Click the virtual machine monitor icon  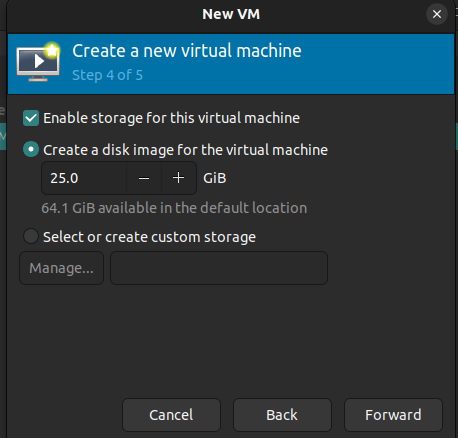coord(38,62)
